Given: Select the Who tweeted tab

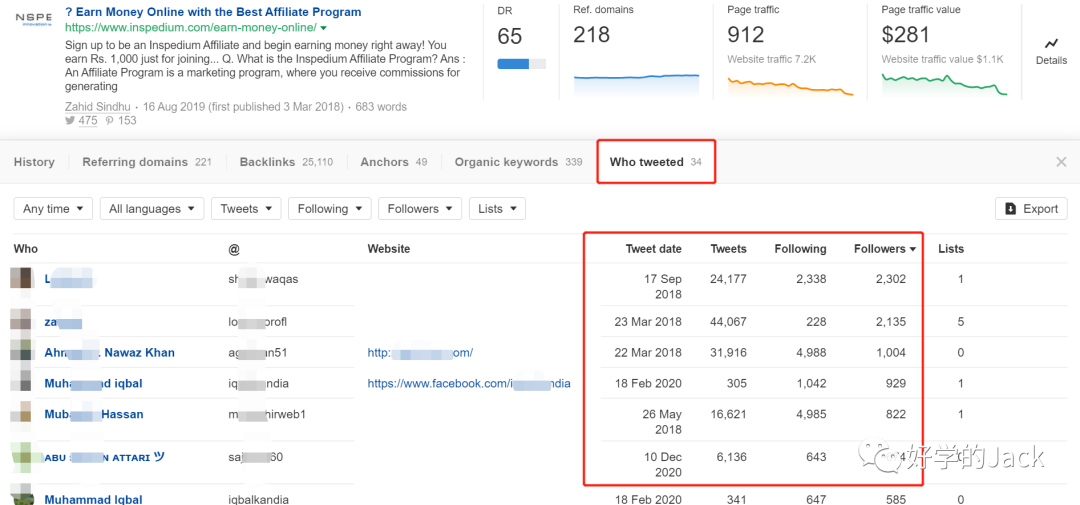Looking at the screenshot, I should (x=656, y=162).
